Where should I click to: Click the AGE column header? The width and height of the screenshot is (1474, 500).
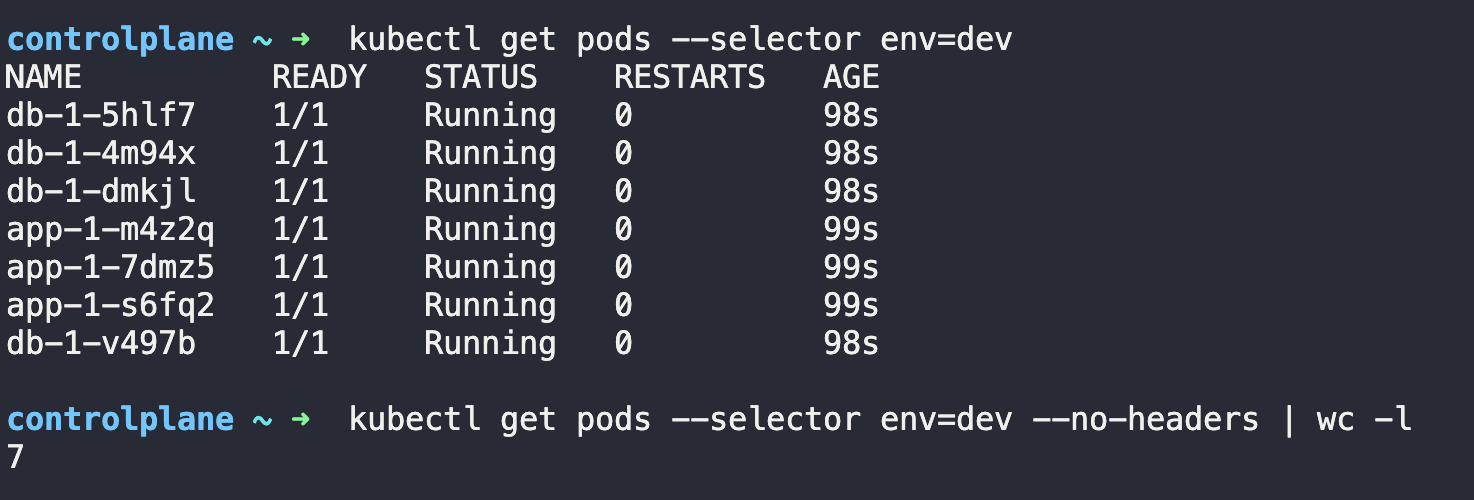point(852,78)
